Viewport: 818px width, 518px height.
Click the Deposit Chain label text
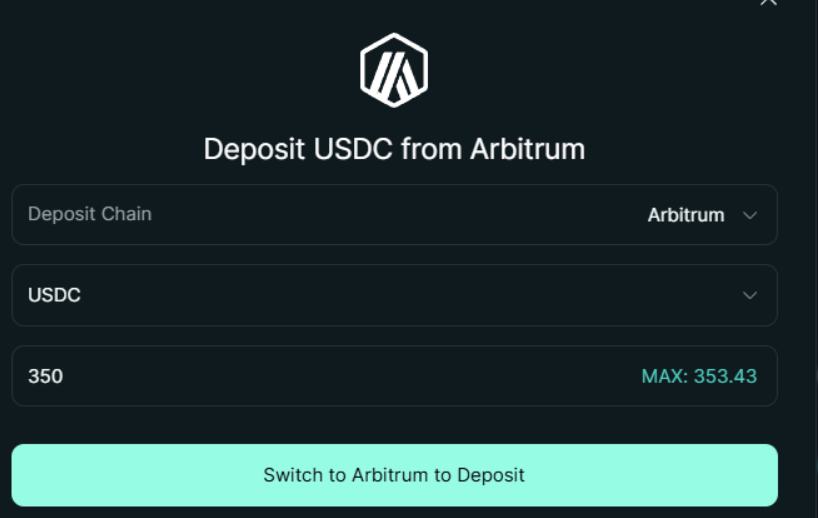point(90,214)
